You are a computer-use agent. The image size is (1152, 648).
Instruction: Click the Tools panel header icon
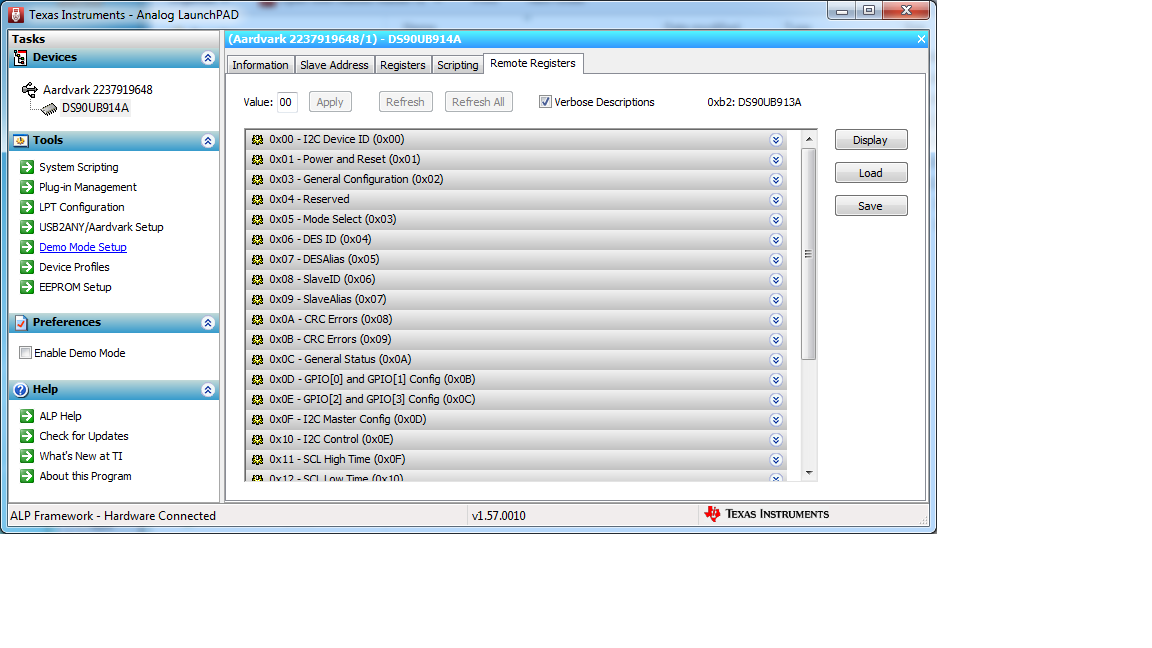[x=21, y=140]
